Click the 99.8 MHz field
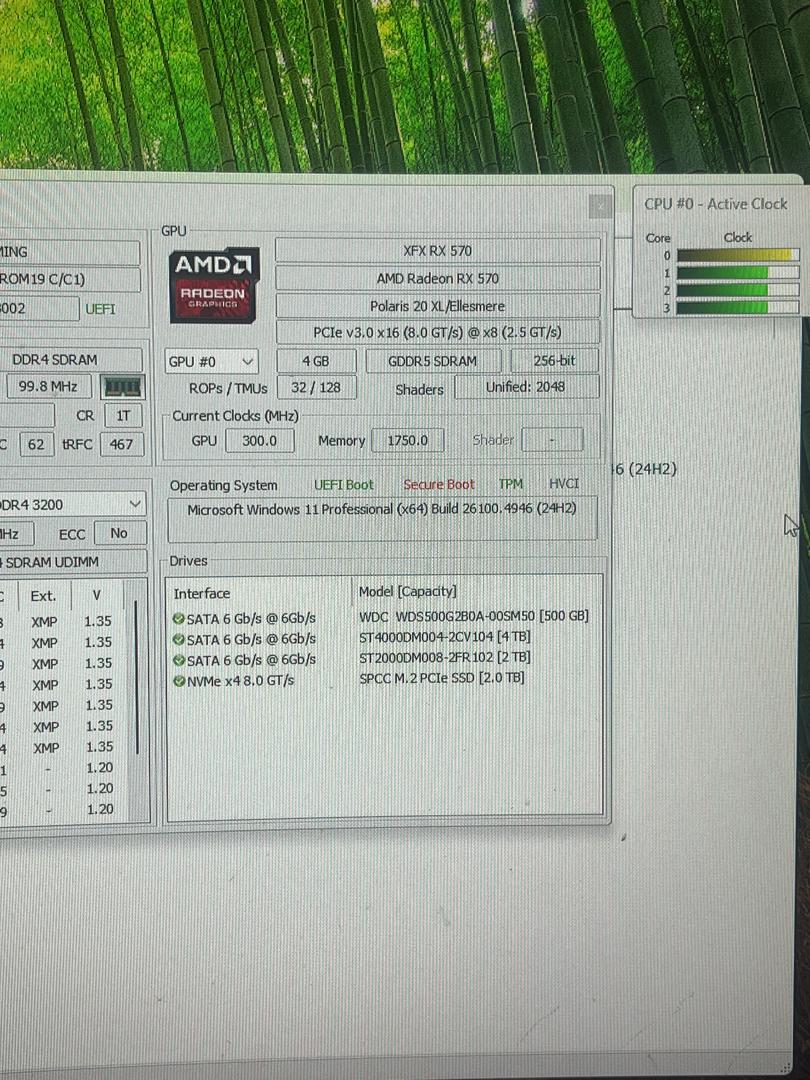The height and width of the screenshot is (1080, 810). coord(48,386)
